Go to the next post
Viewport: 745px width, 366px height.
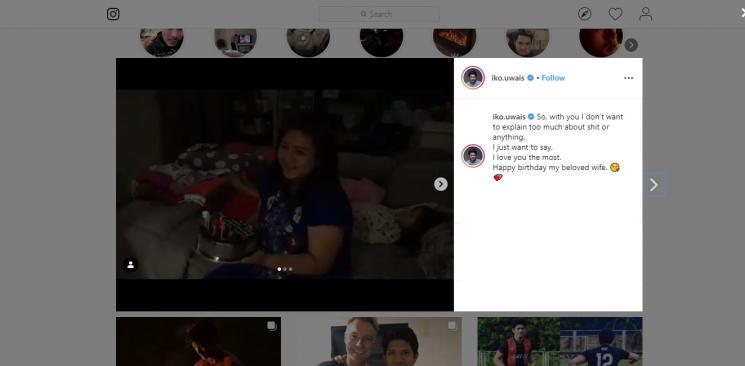(654, 184)
